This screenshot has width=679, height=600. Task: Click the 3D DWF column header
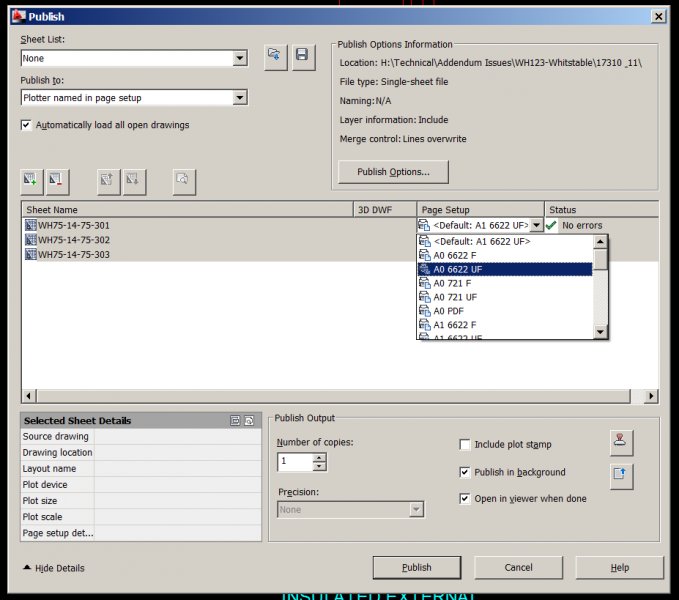pos(385,210)
